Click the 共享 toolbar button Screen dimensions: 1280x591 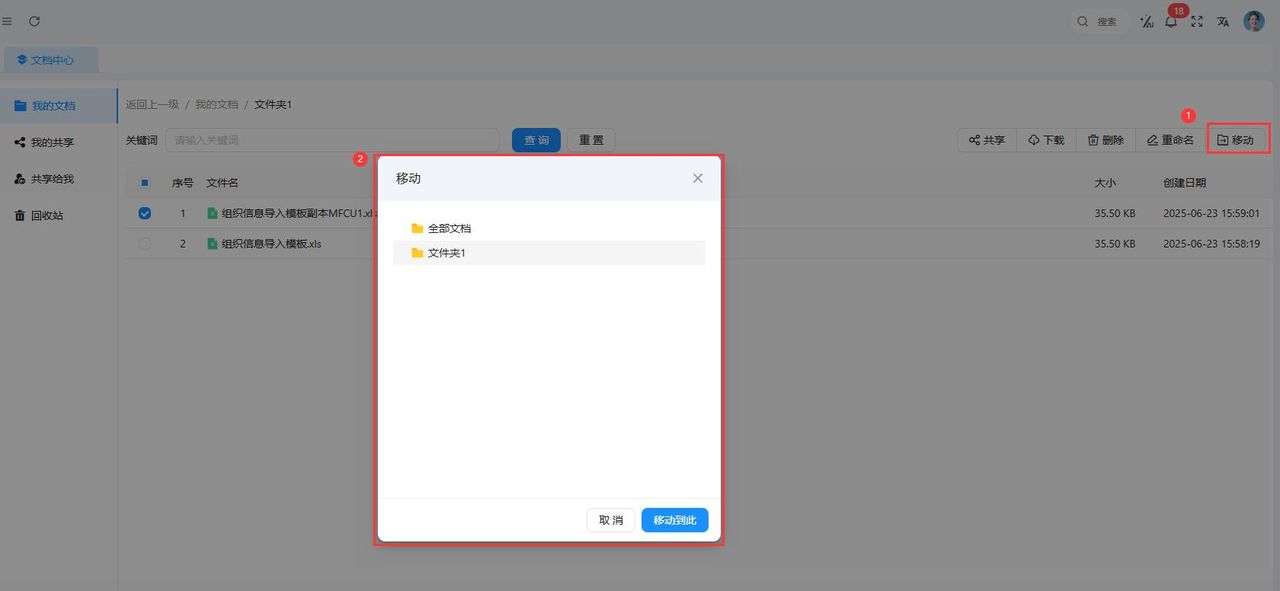coord(987,140)
